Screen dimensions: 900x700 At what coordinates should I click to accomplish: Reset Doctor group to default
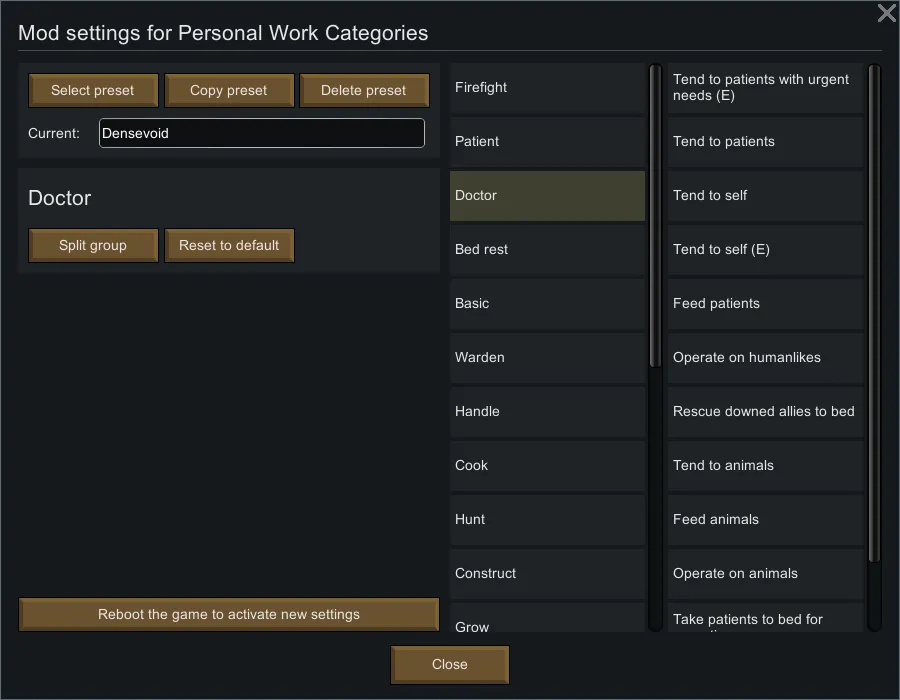[229, 245]
